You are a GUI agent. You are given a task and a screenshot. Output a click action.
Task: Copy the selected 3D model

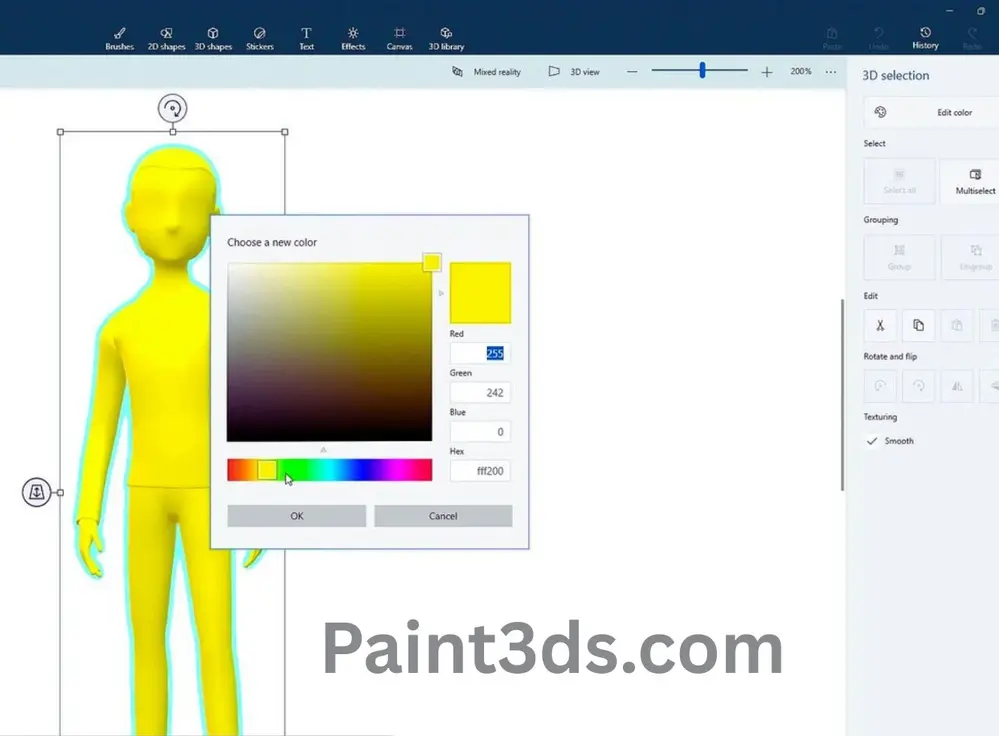tap(917, 325)
